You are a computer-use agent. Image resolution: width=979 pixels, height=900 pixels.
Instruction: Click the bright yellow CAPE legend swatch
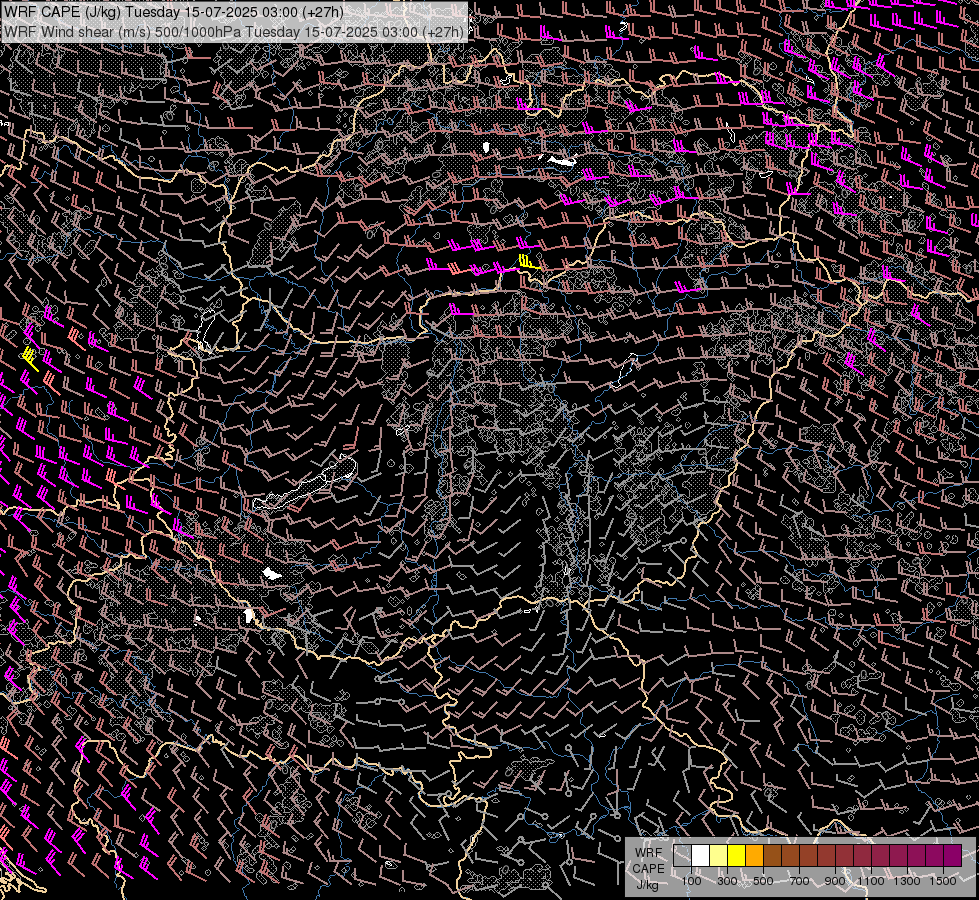(737, 856)
